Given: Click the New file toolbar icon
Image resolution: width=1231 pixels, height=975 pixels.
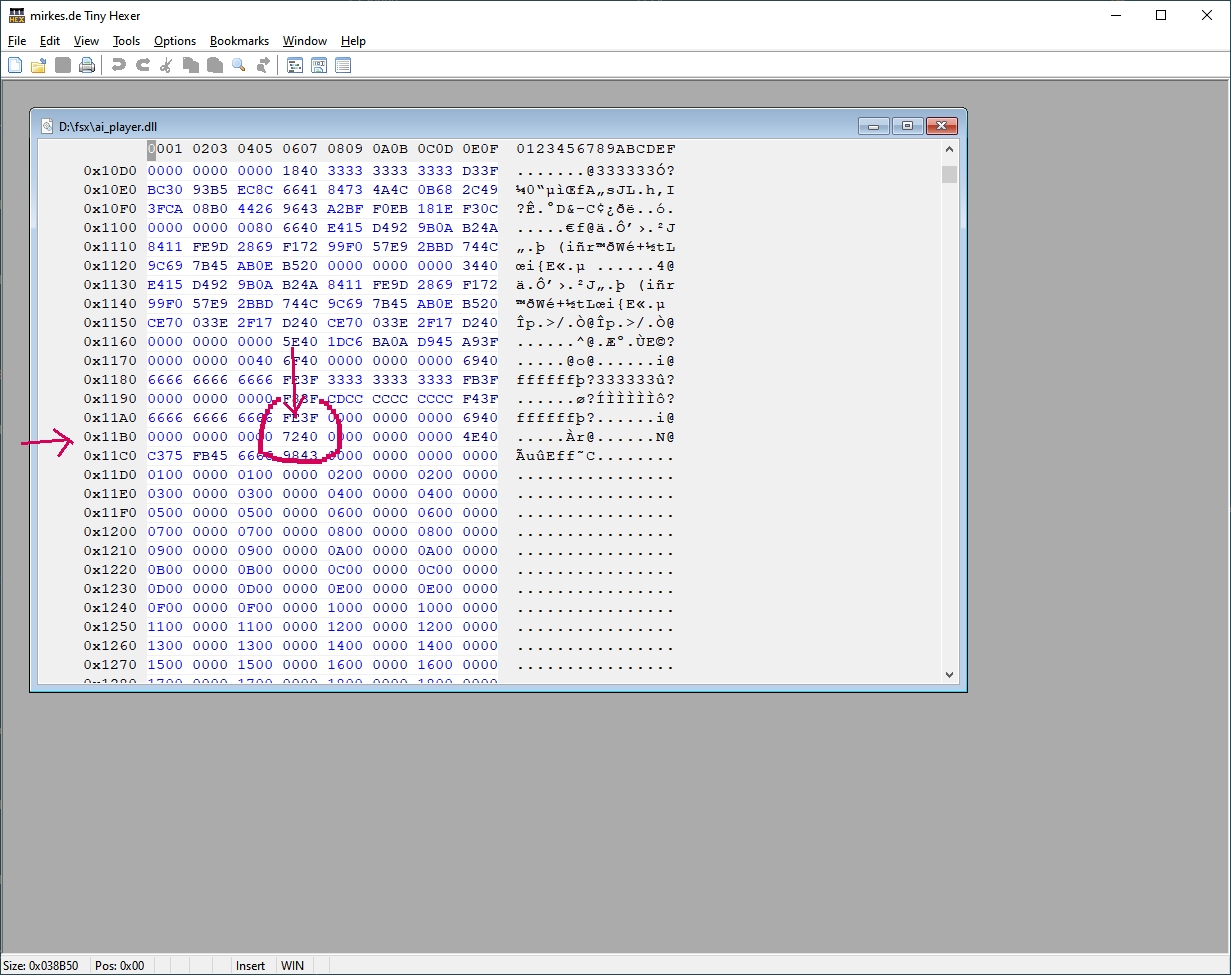Looking at the screenshot, I should (15, 66).
